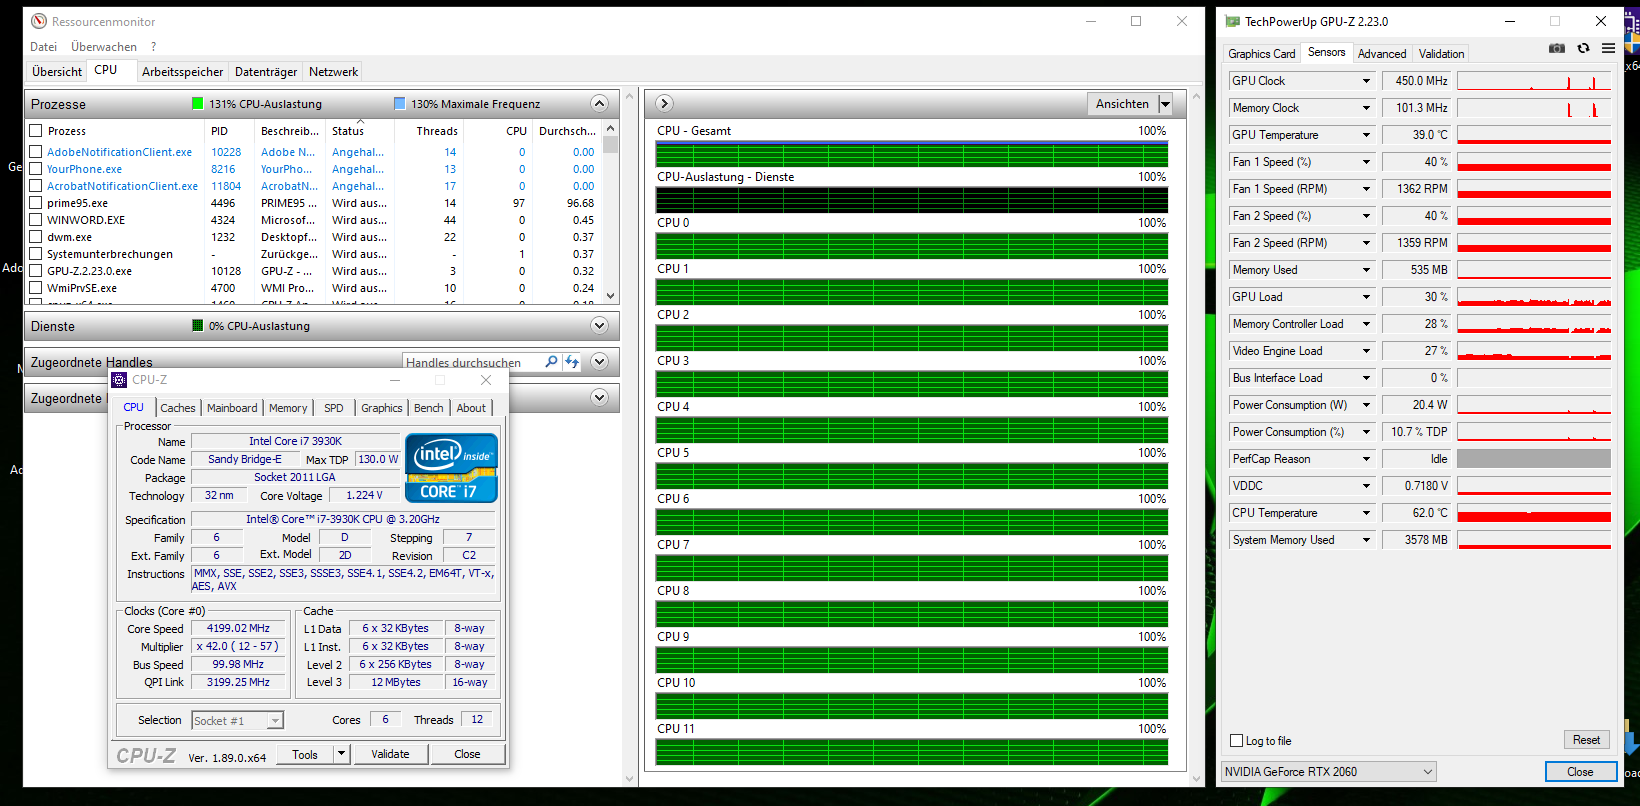Click the Ansichten button

click(x=1122, y=104)
